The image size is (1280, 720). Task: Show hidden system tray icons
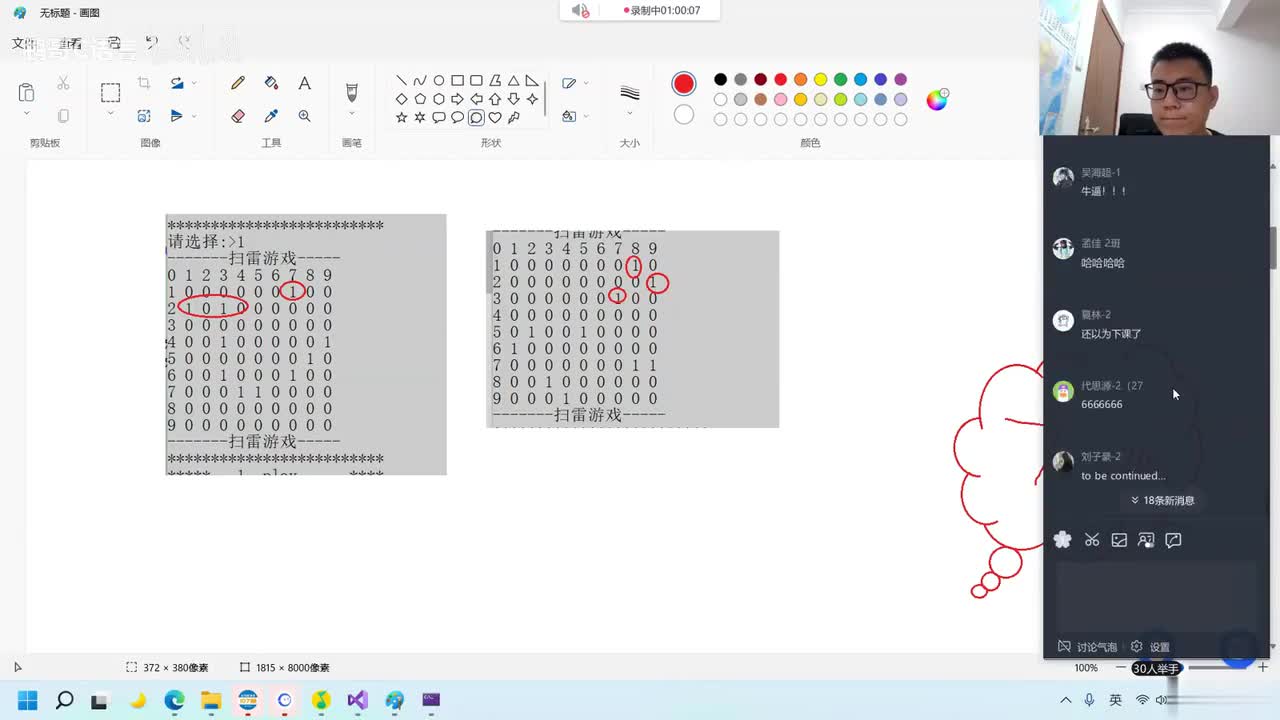(x=1066, y=700)
